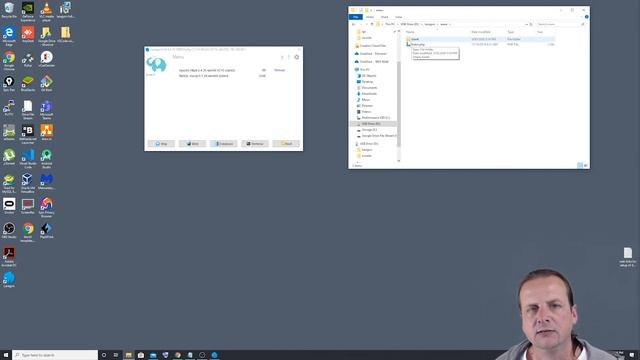Open Desktop in navigation pane
The height and width of the screenshot is (360, 640).
367,82
